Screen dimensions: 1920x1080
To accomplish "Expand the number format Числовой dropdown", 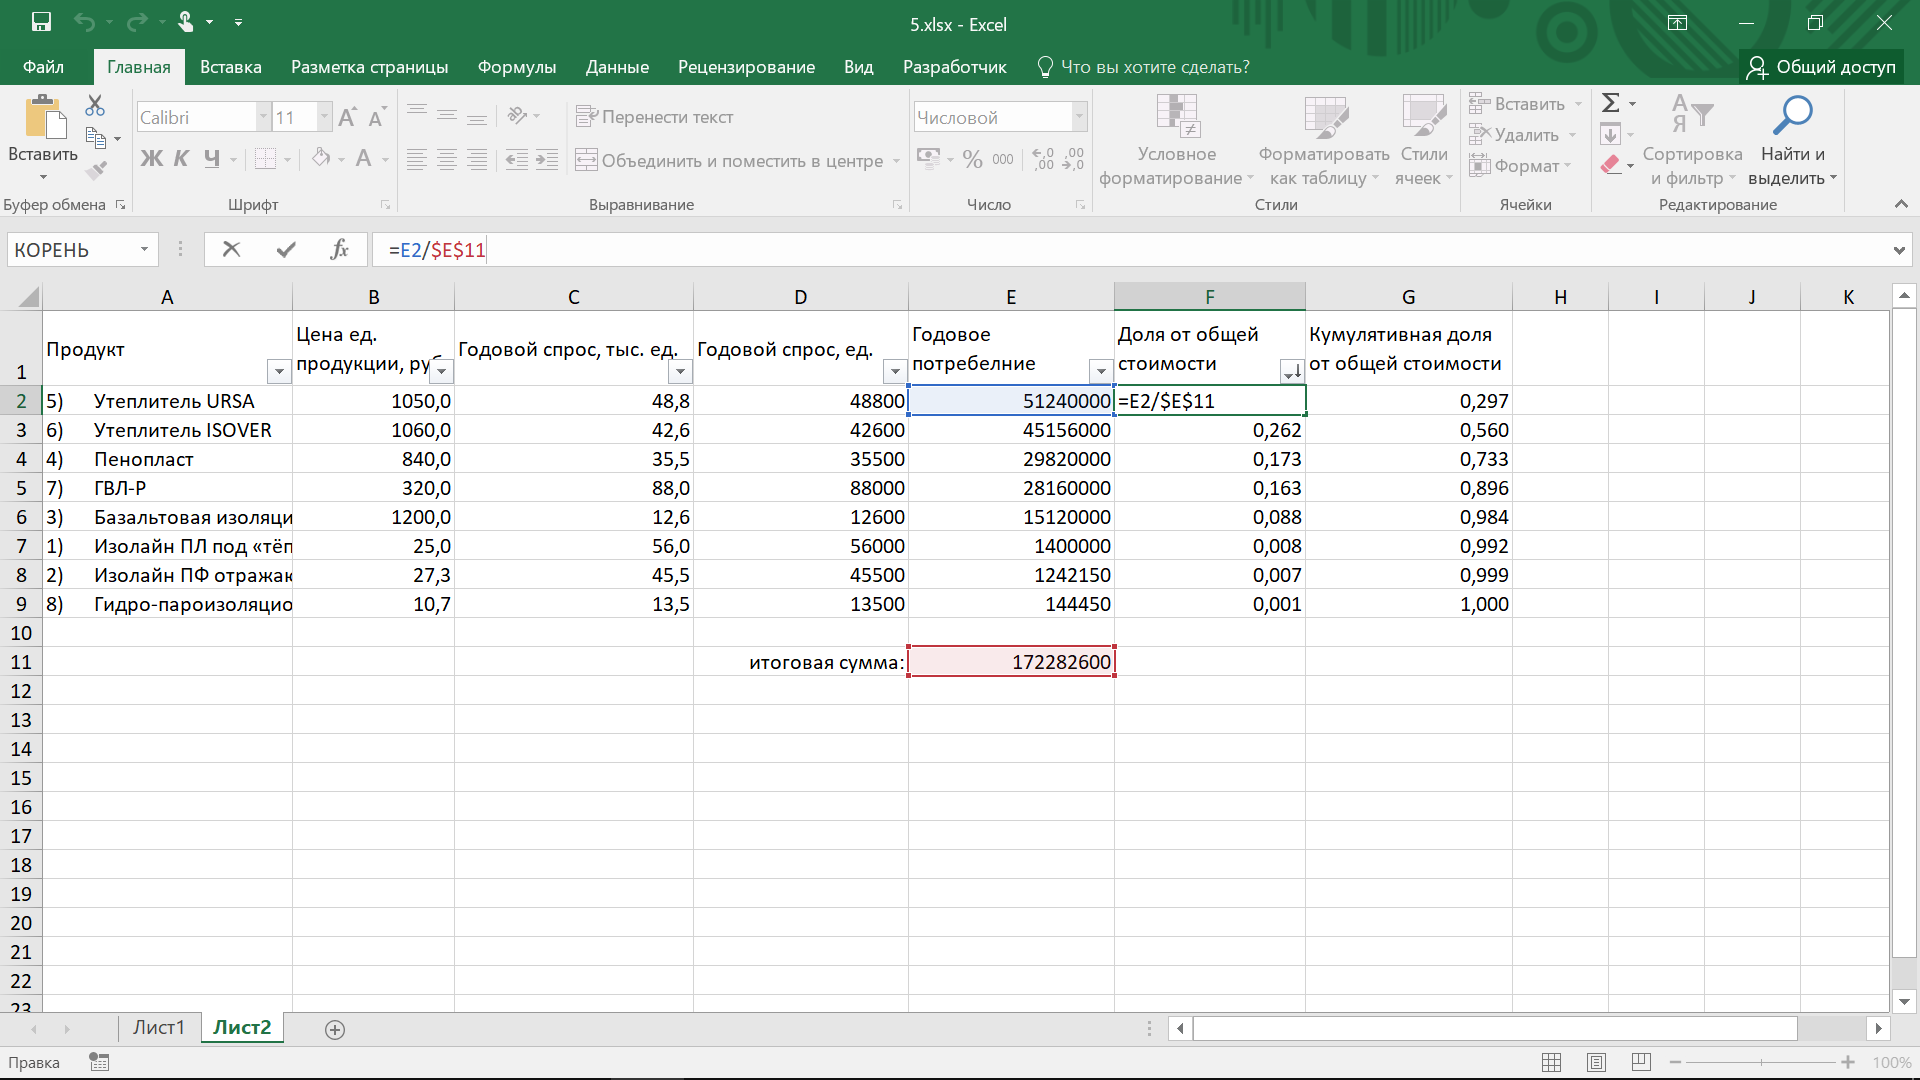I will (1079, 117).
